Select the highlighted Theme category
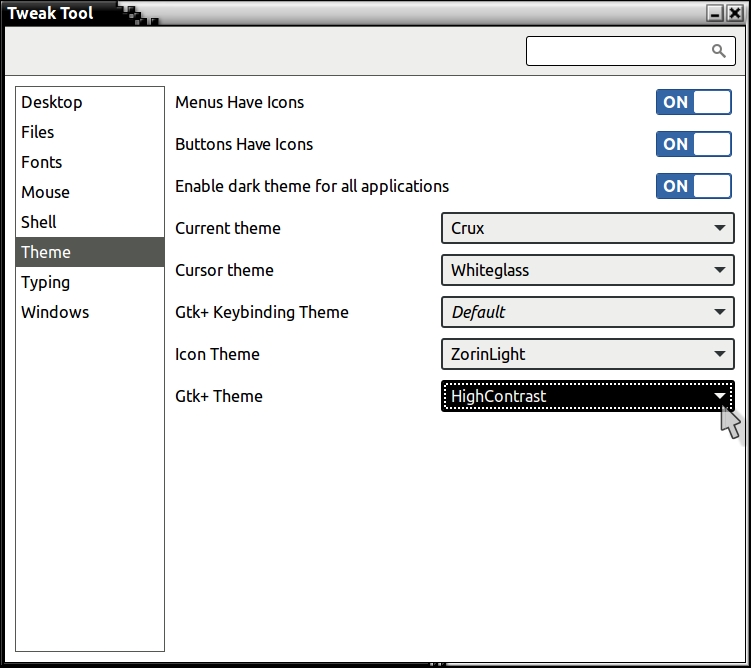The height and width of the screenshot is (668, 751). (46, 252)
